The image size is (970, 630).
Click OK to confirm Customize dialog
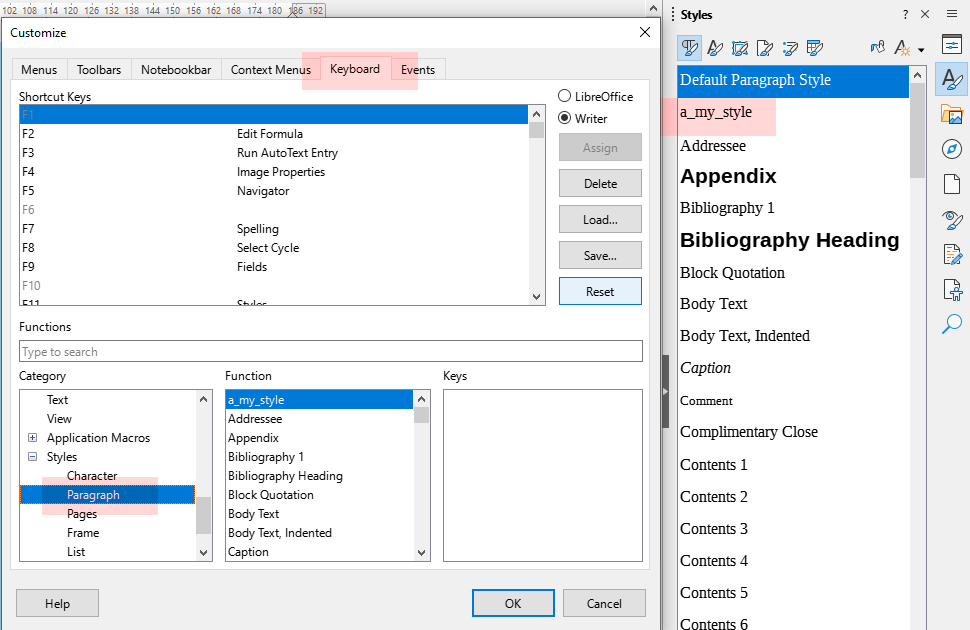[x=513, y=603]
